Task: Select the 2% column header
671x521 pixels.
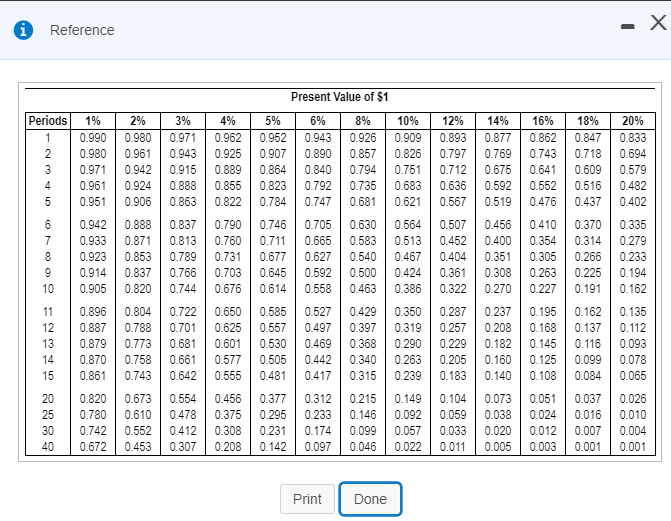Action: [x=138, y=121]
